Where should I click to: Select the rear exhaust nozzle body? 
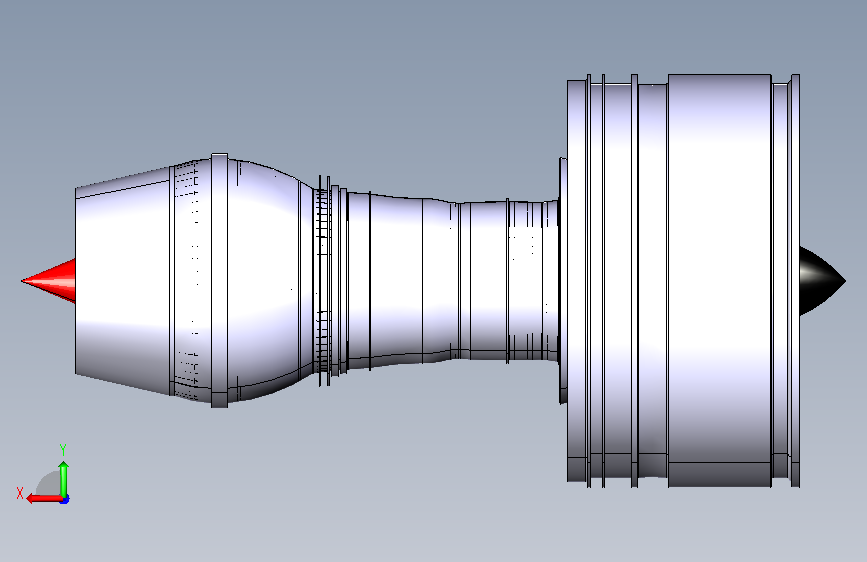click(123, 280)
